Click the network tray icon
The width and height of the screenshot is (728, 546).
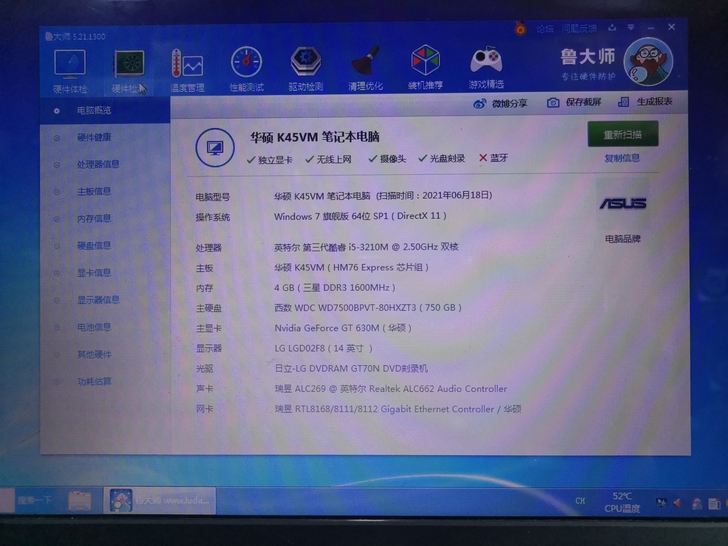660,502
